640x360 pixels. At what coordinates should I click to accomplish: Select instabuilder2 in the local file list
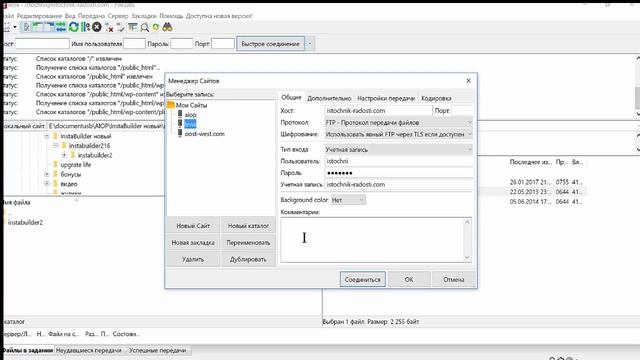tap(25, 222)
